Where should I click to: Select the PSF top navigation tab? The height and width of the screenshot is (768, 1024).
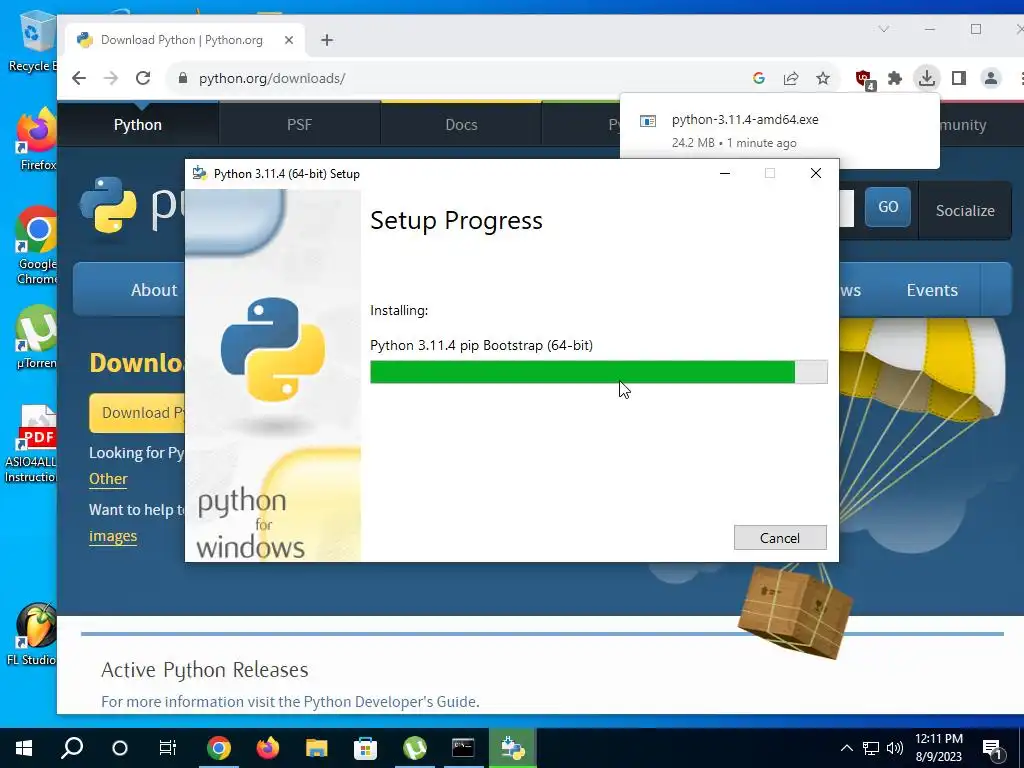tap(300, 124)
